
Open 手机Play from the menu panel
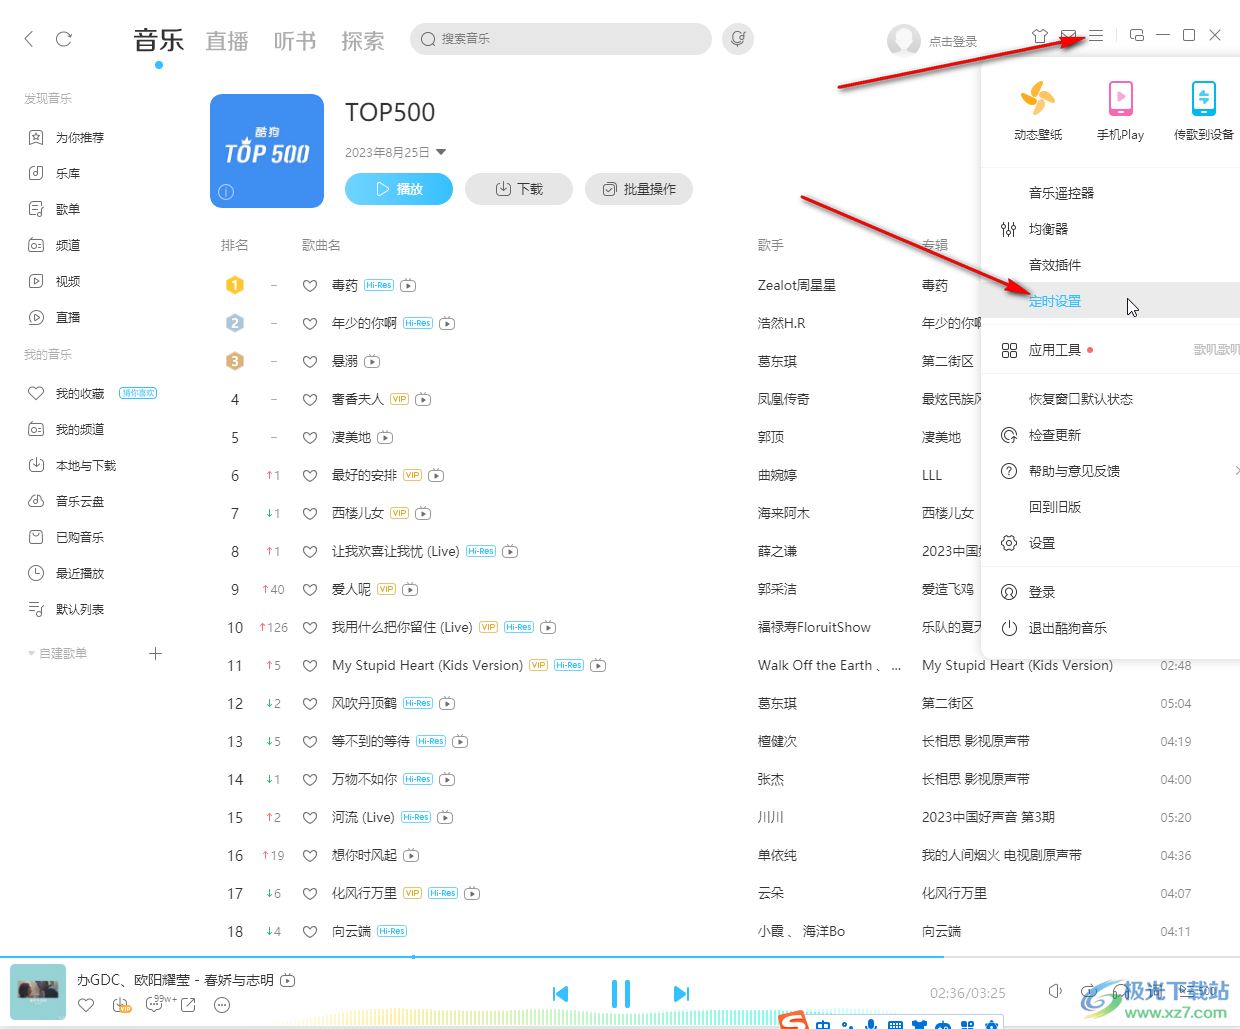pos(1120,111)
